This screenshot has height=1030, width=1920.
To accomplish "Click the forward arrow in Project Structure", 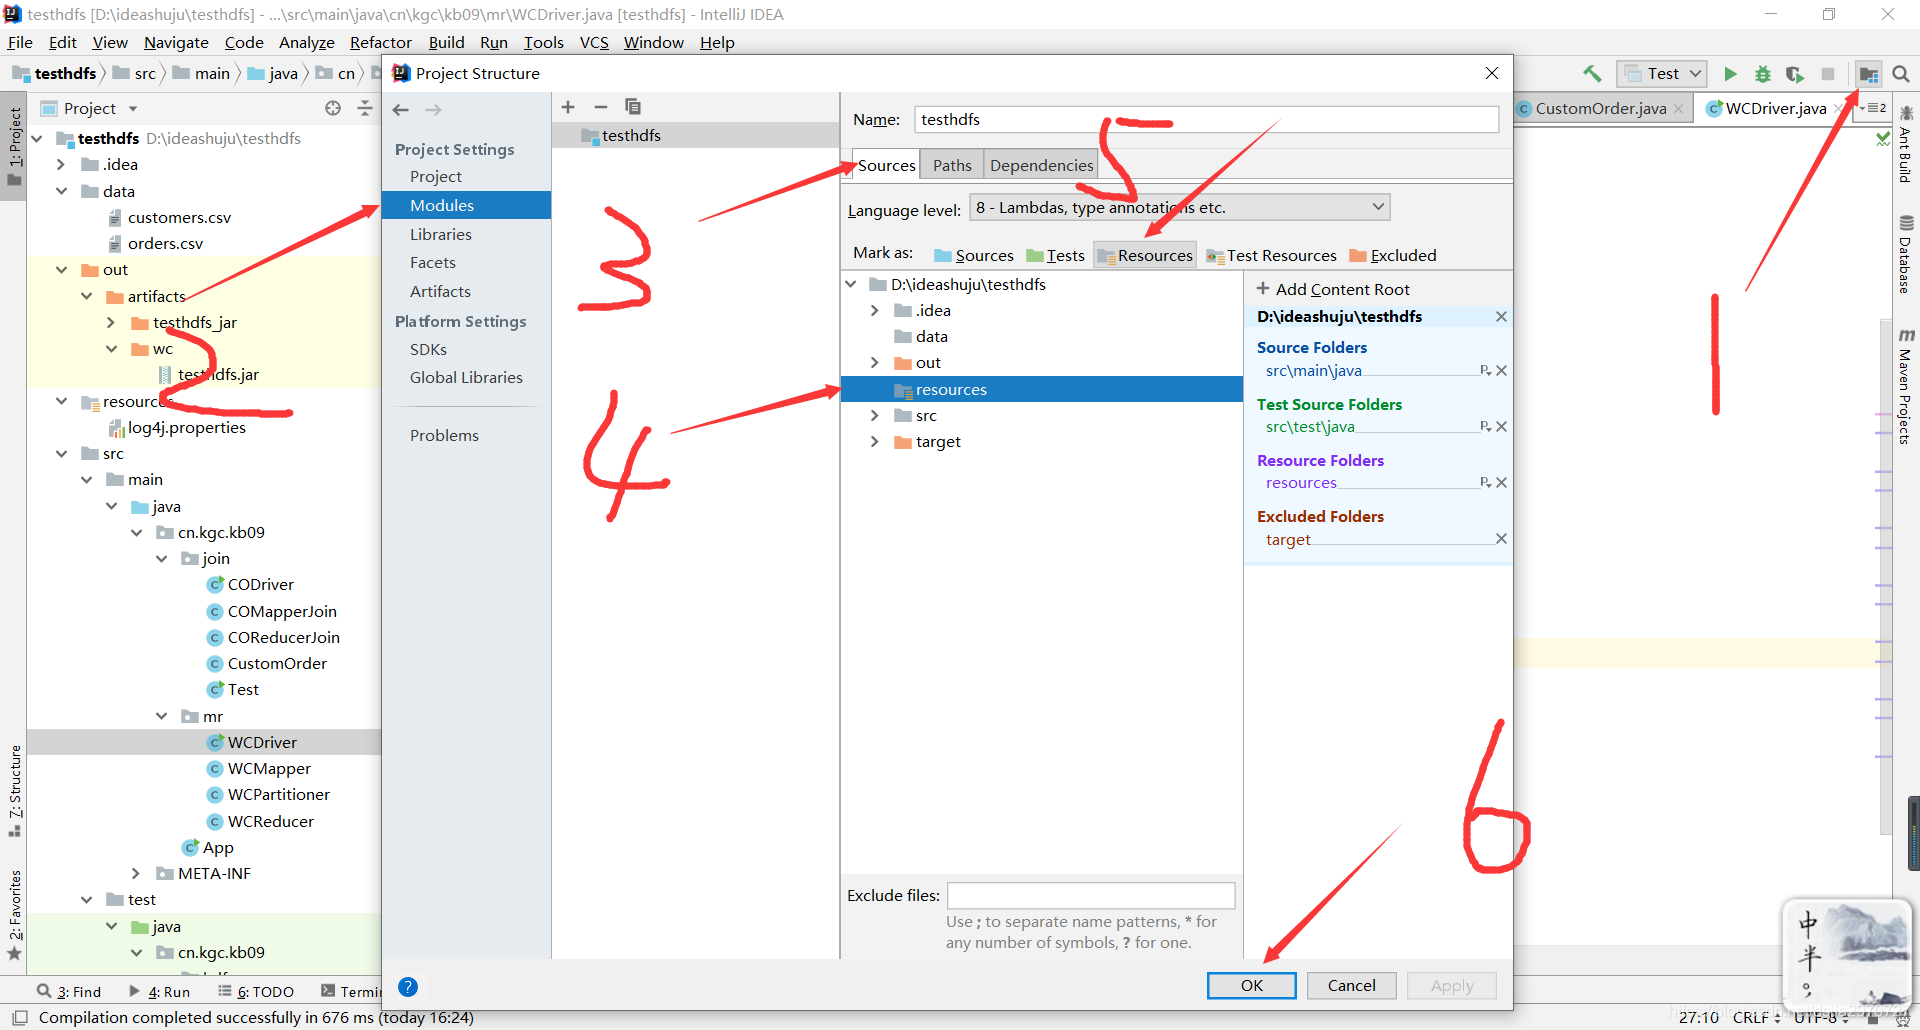I will point(433,110).
